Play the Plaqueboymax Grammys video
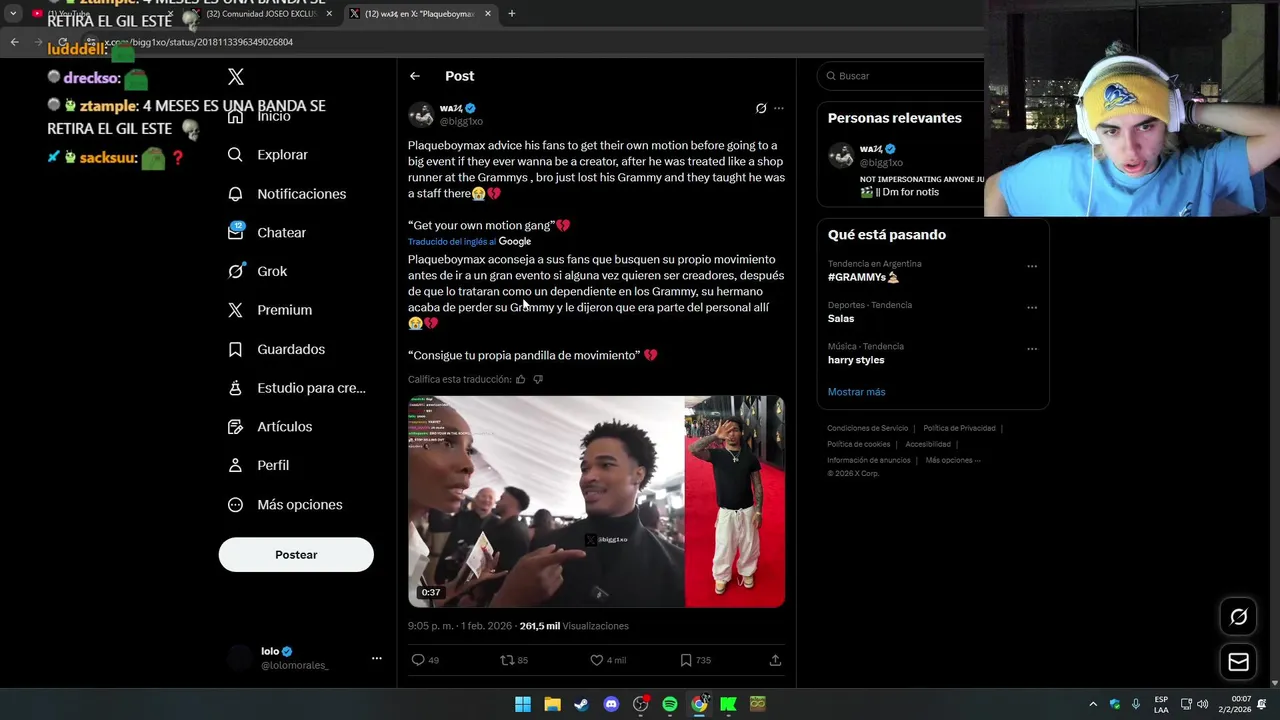Viewport: 1280px width, 720px height. click(596, 502)
